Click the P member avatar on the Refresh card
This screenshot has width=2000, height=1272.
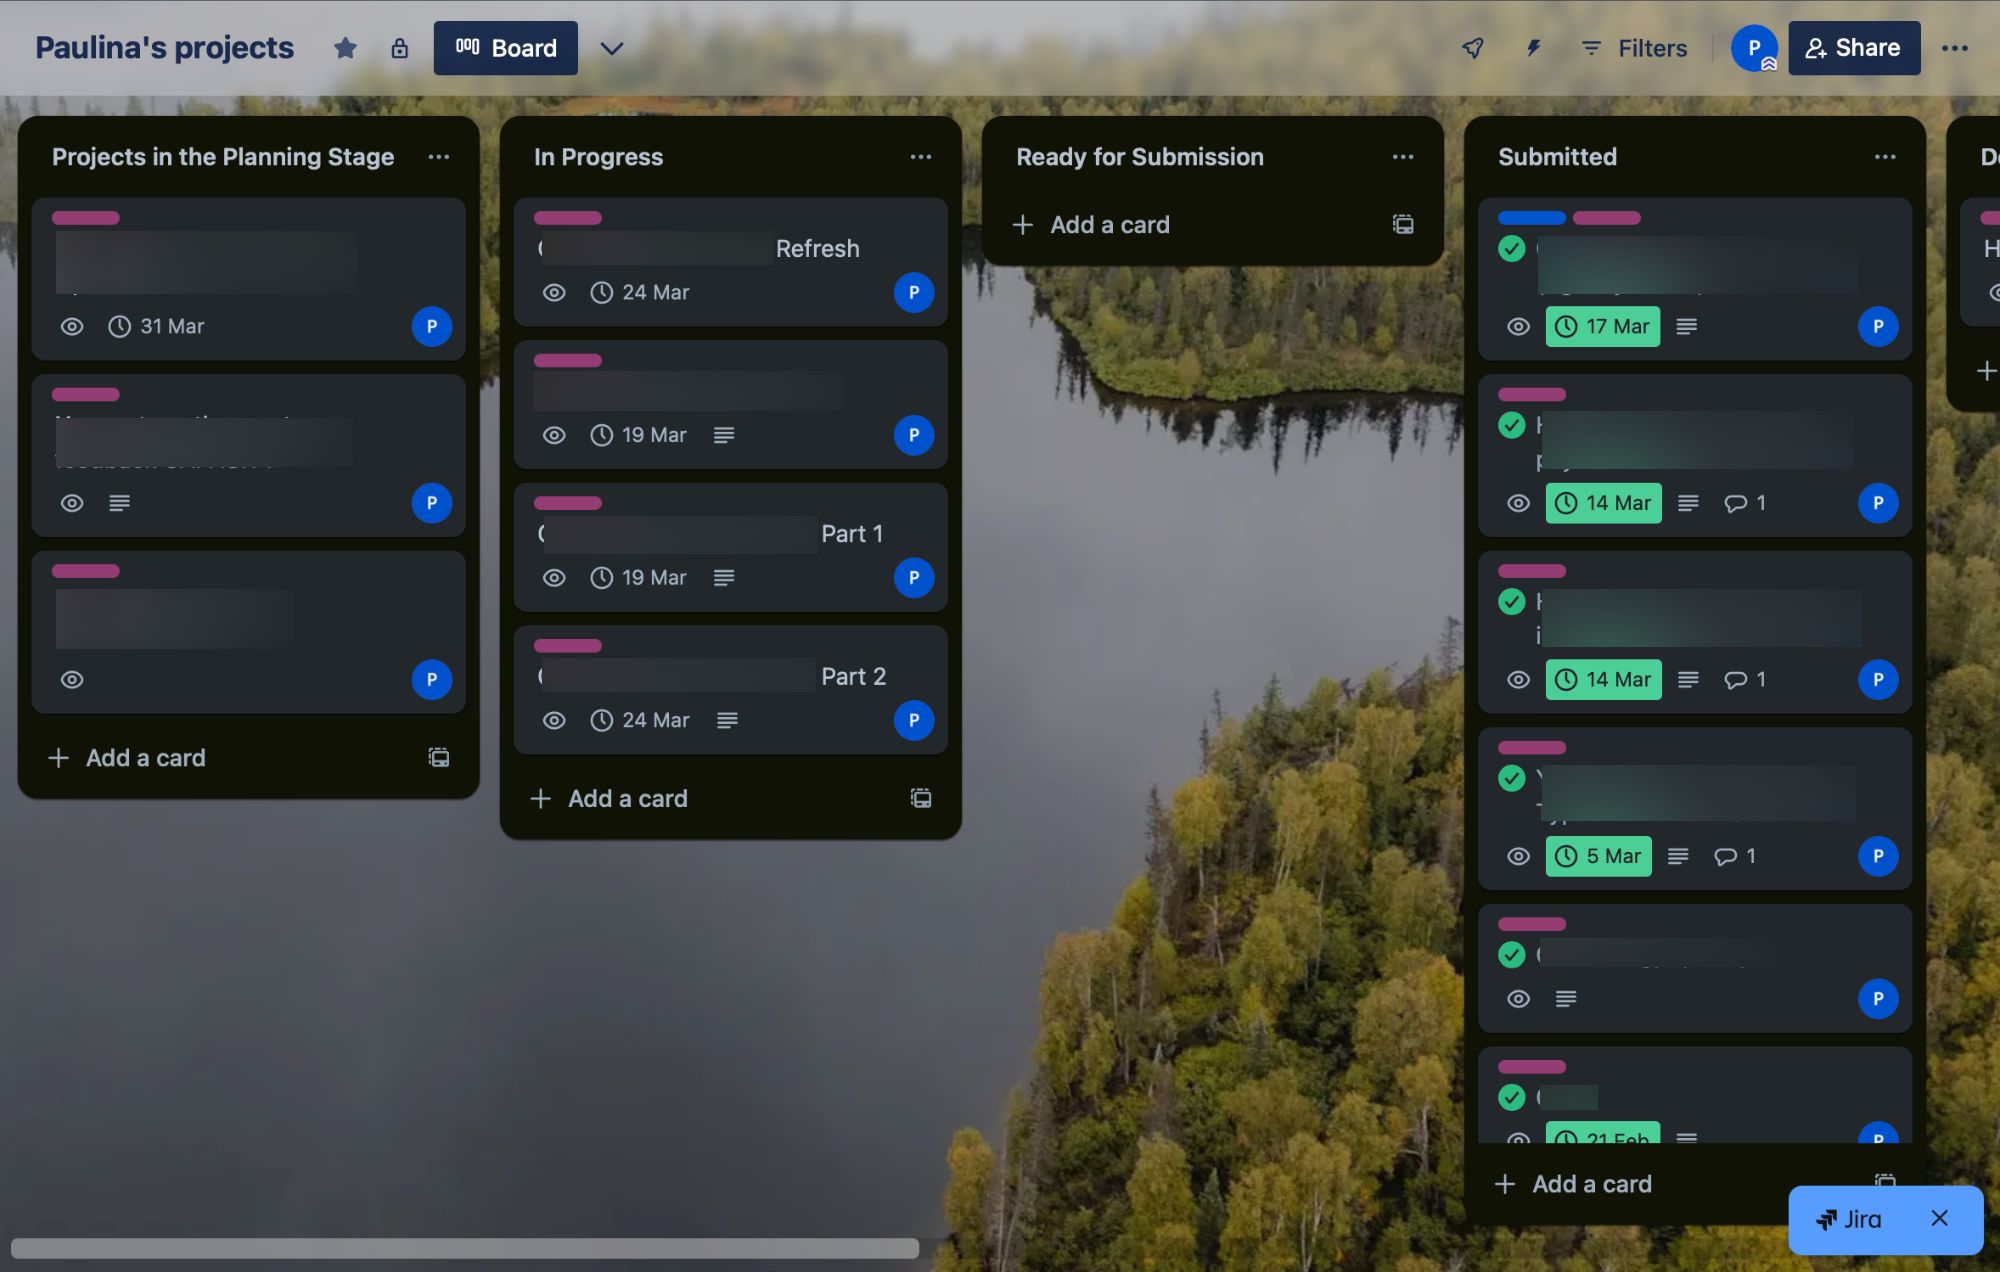pyautogui.click(x=913, y=292)
